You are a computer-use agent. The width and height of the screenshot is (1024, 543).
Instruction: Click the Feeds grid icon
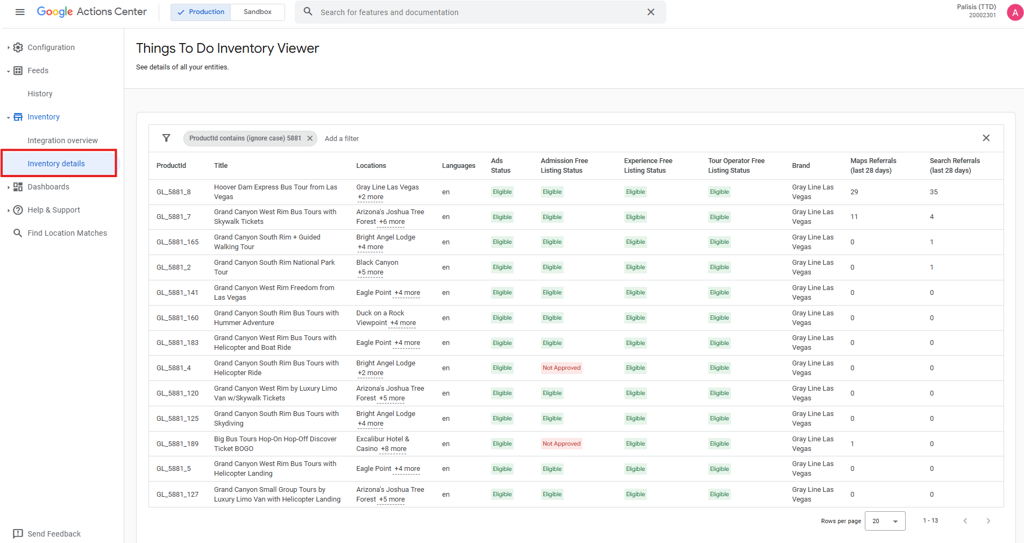18,71
